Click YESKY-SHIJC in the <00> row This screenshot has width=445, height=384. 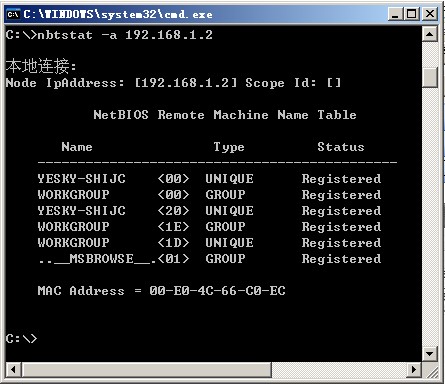[82, 179]
